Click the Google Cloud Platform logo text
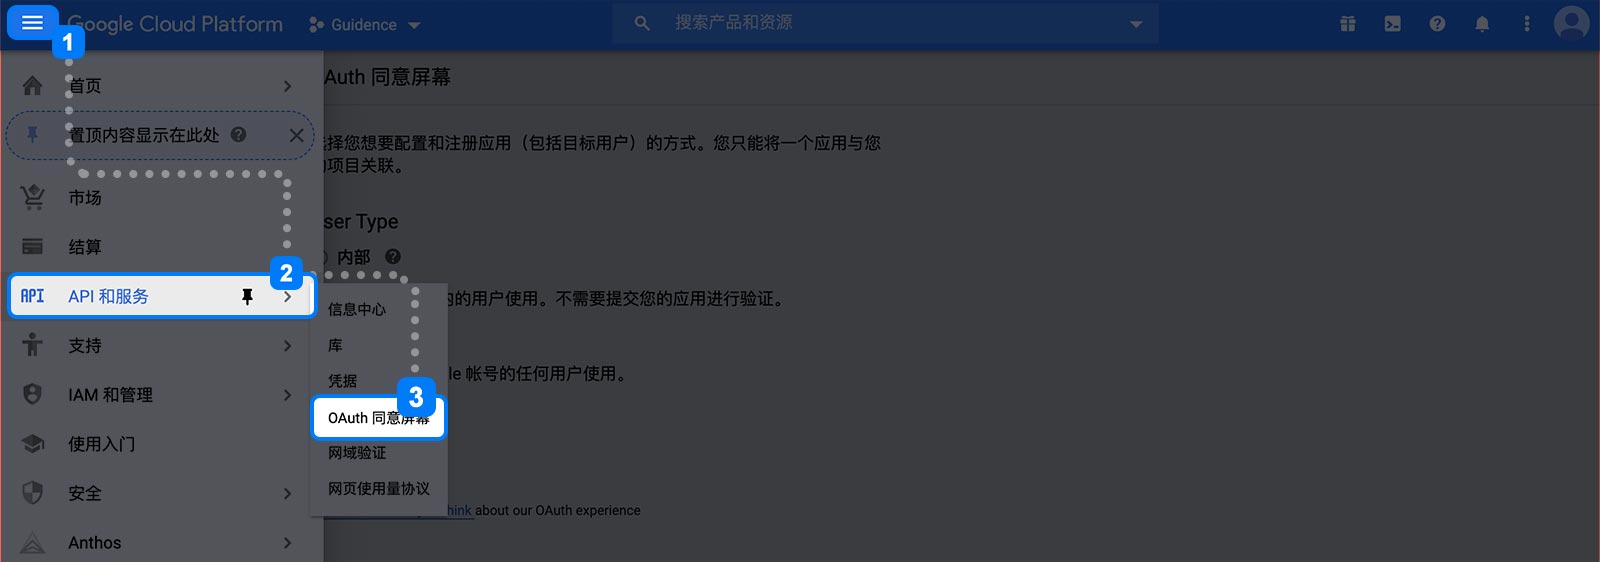1600x562 pixels. click(x=175, y=24)
